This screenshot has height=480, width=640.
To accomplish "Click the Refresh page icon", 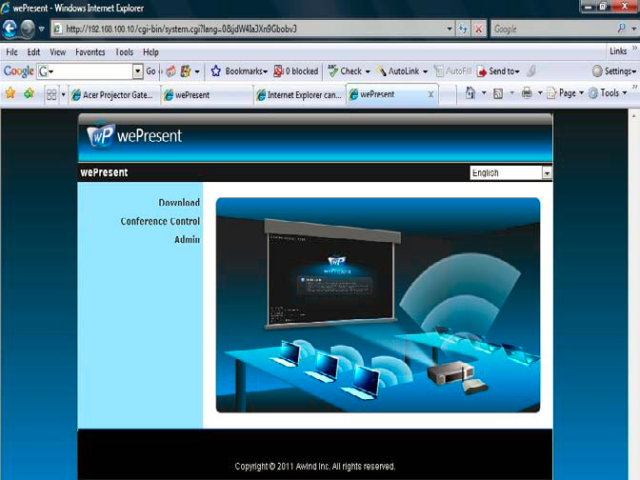I will (463, 29).
